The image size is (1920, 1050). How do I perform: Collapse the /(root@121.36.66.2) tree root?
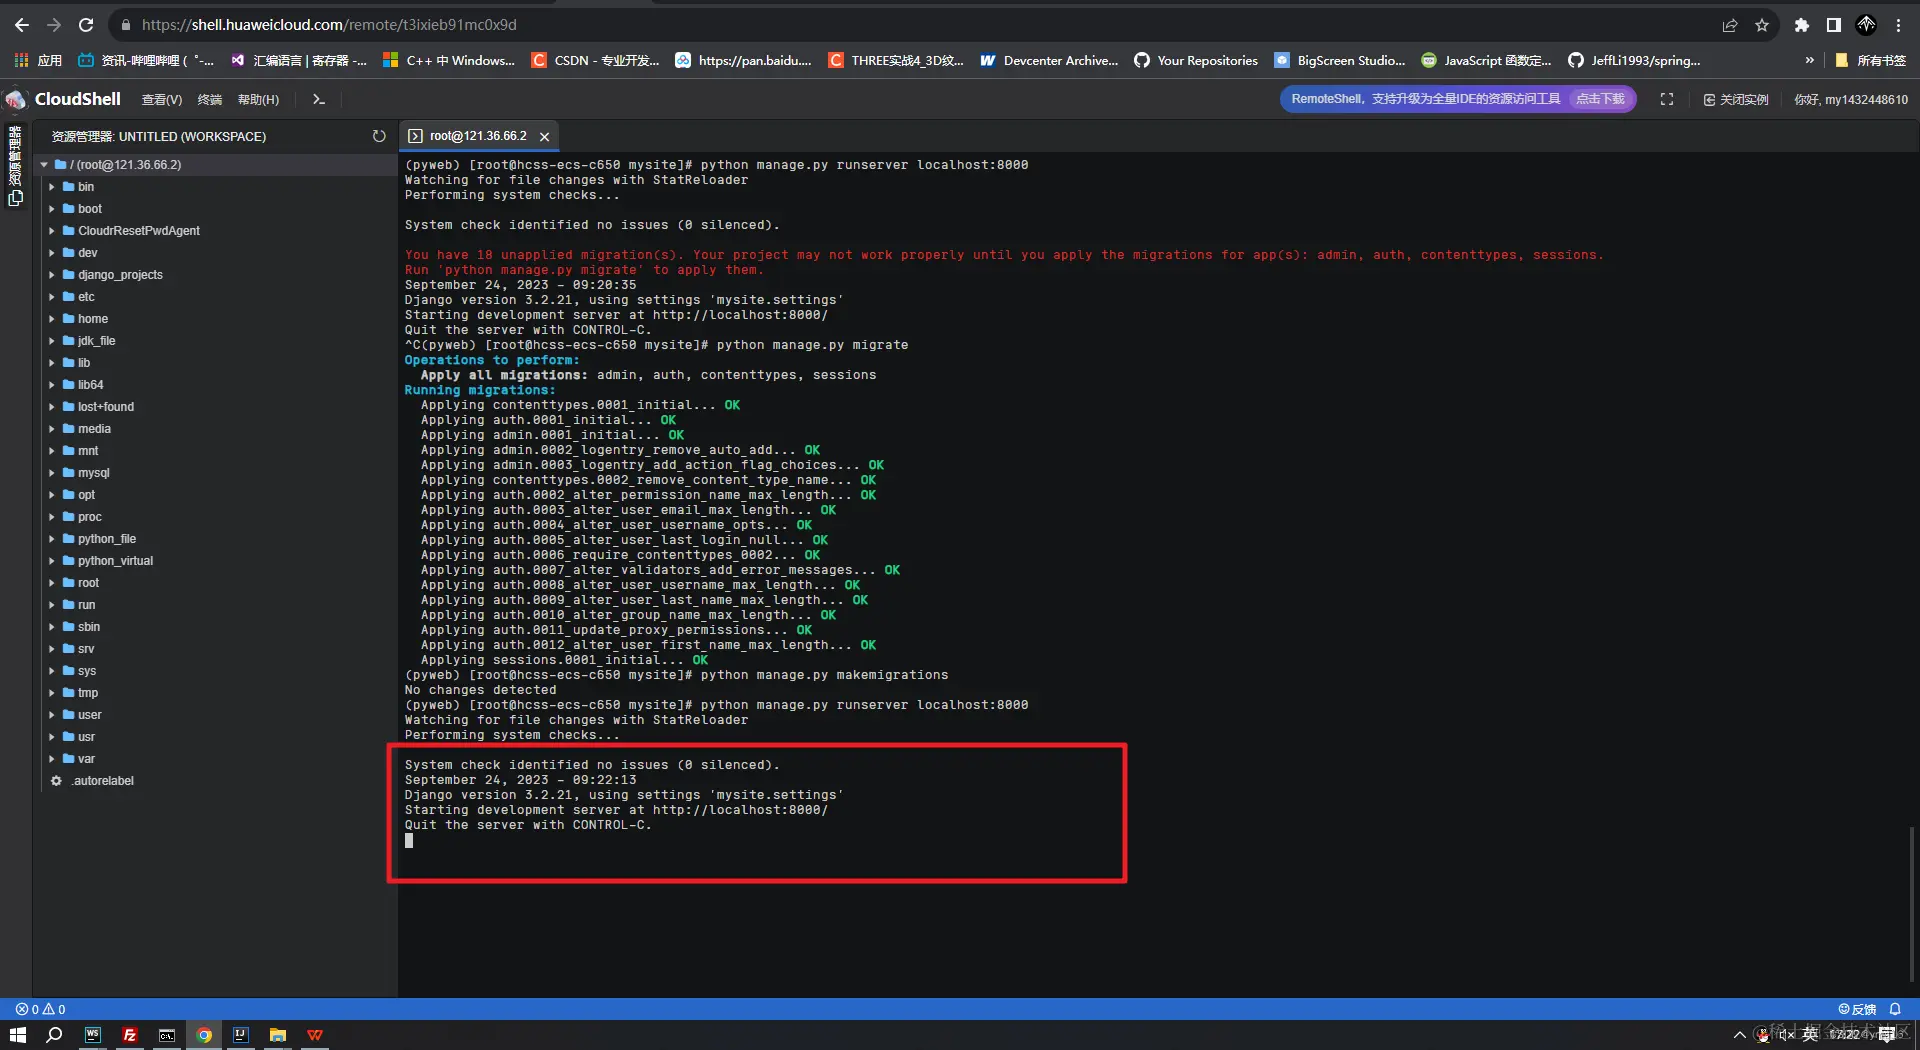pos(45,165)
